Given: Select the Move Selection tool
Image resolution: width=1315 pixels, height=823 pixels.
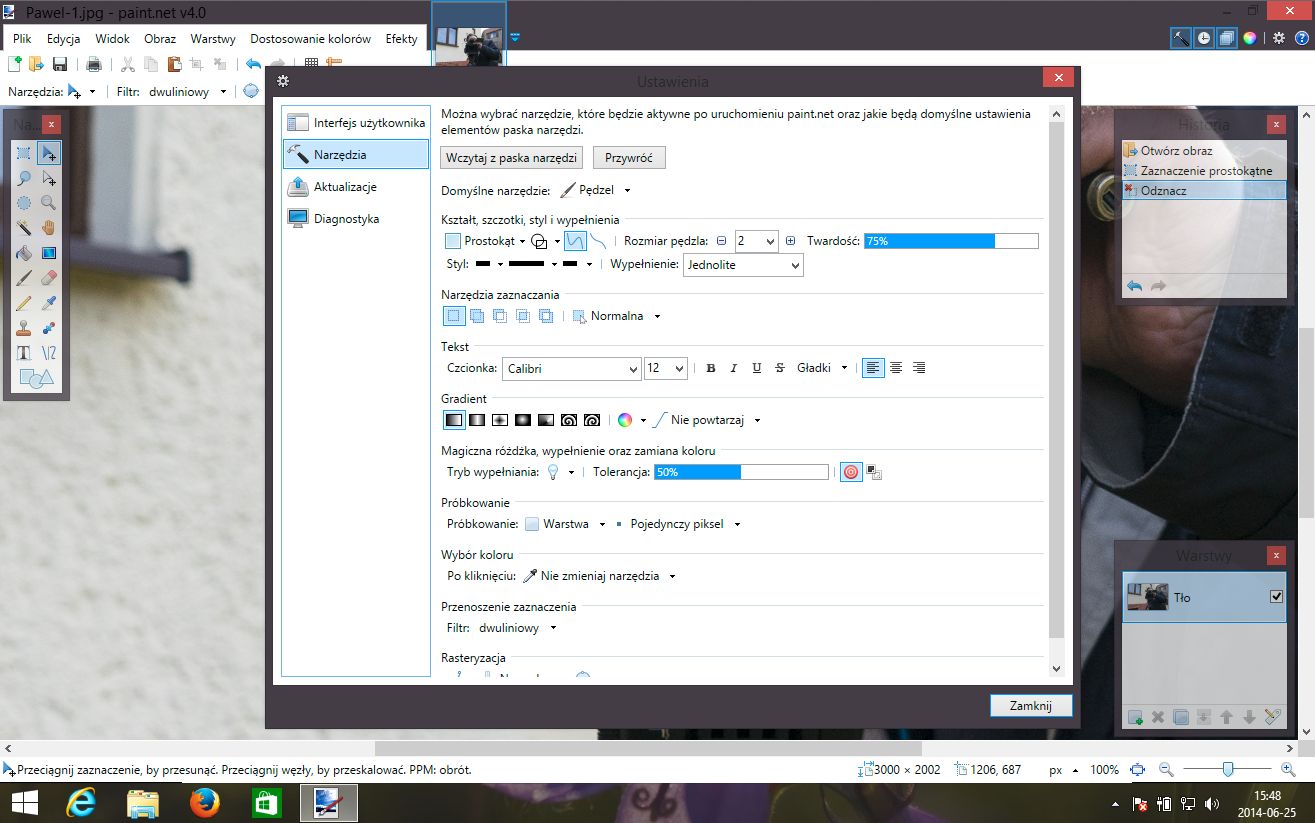Looking at the screenshot, I should pos(48,178).
